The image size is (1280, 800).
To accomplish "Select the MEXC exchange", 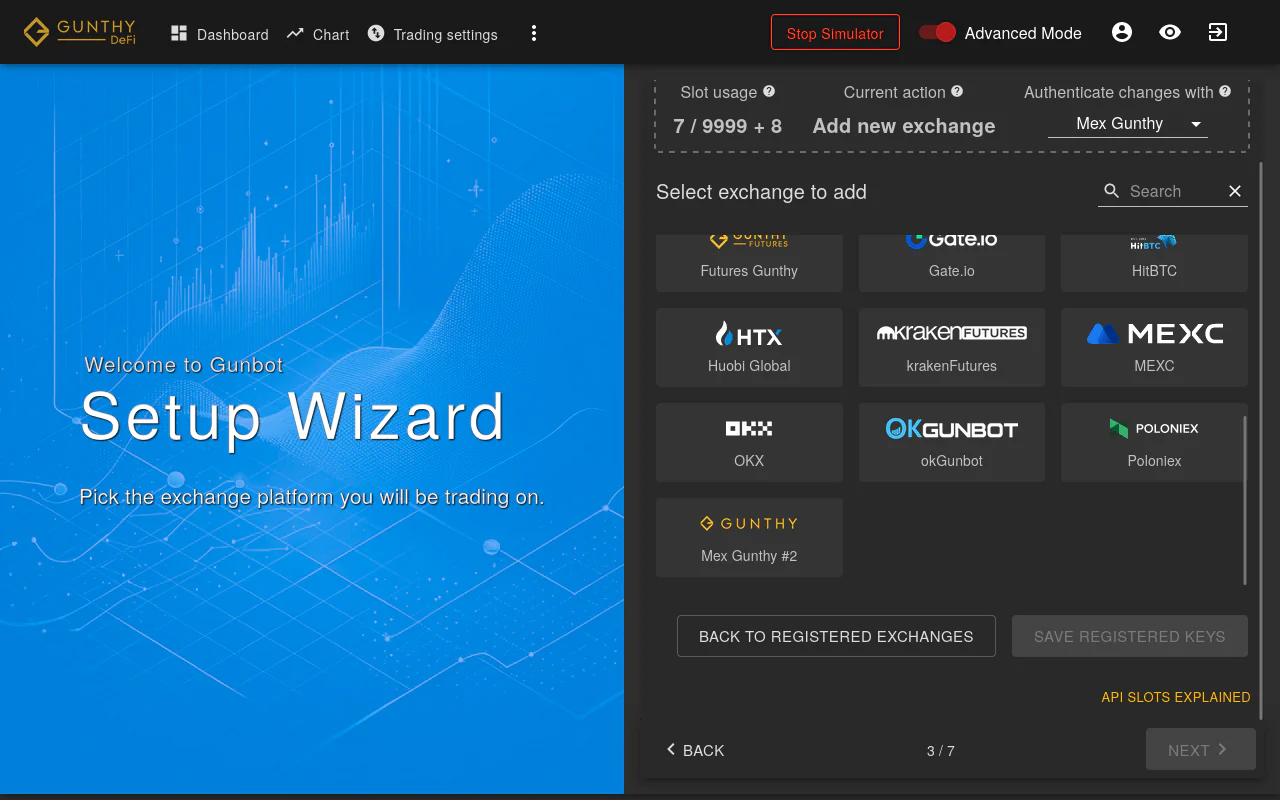I will 1154,347.
